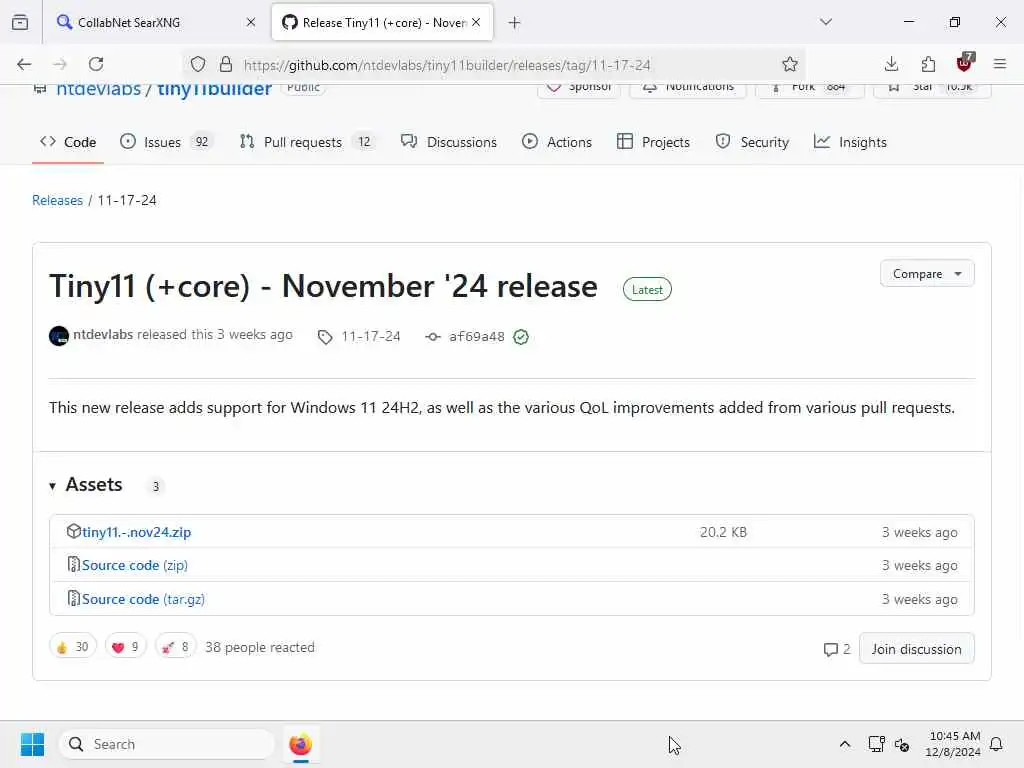Click the Firefox icon in the taskbar
Viewport: 1024px width, 768px height.
pyautogui.click(x=300, y=744)
